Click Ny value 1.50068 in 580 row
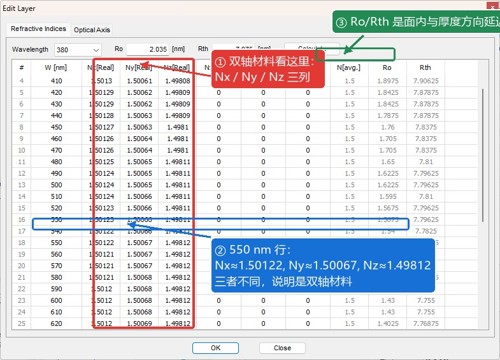 click(x=139, y=277)
